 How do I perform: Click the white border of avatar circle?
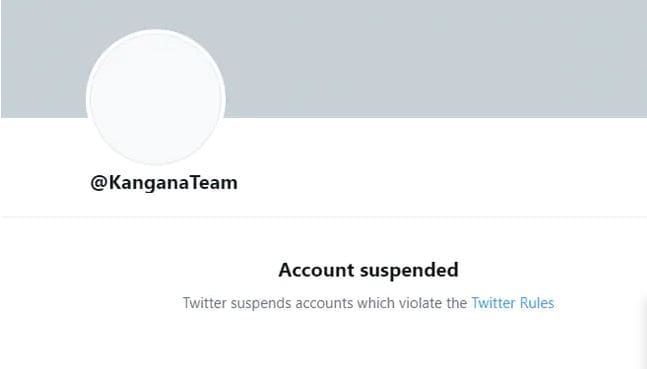tap(88, 98)
